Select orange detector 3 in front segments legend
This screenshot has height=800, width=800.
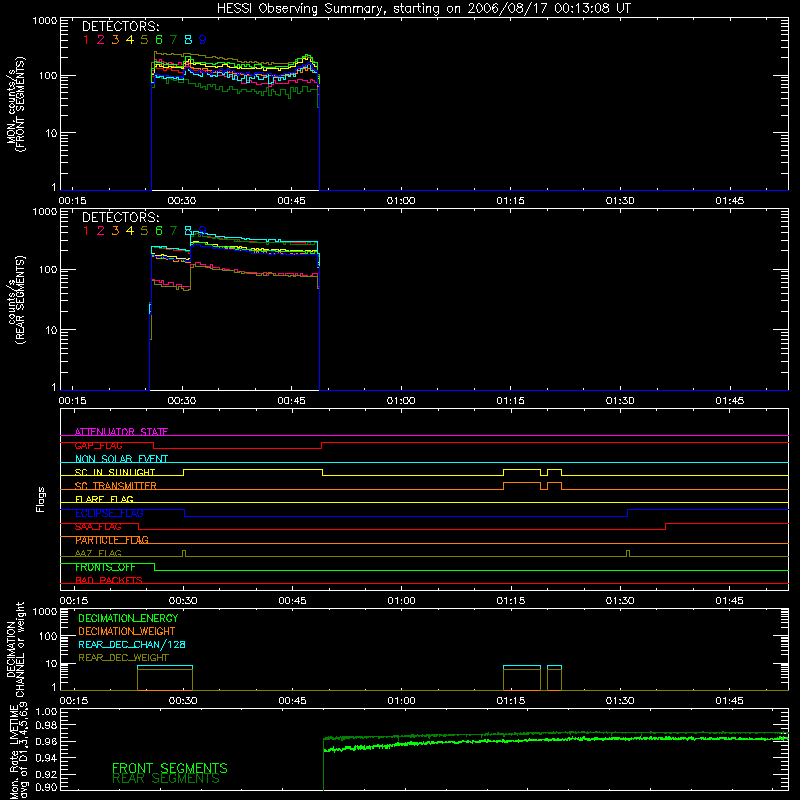click(x=115, y=40)
